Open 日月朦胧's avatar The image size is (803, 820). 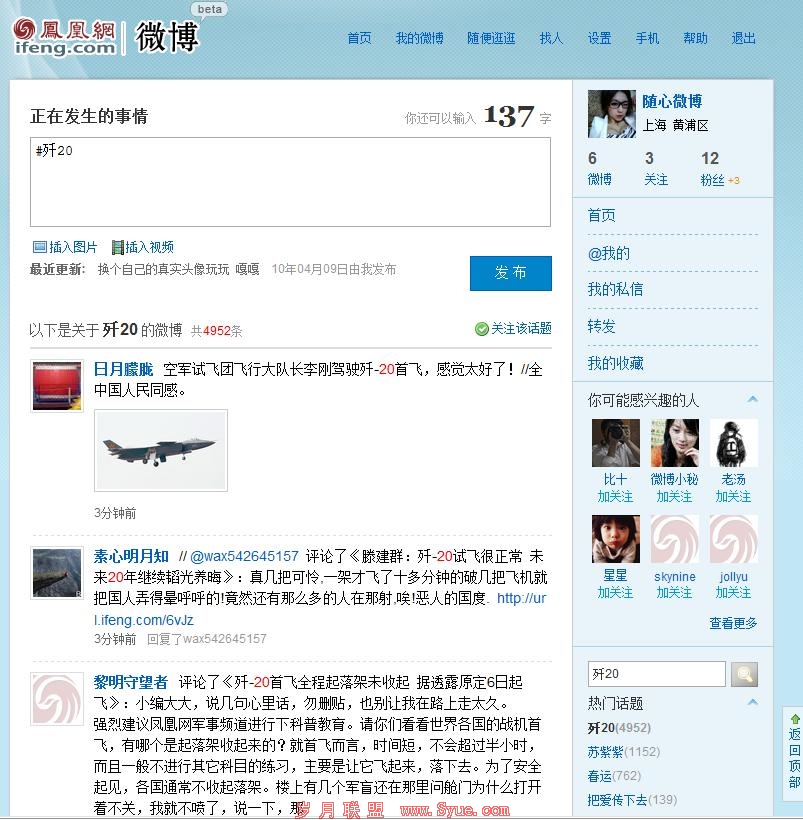(x=57, y=386)
